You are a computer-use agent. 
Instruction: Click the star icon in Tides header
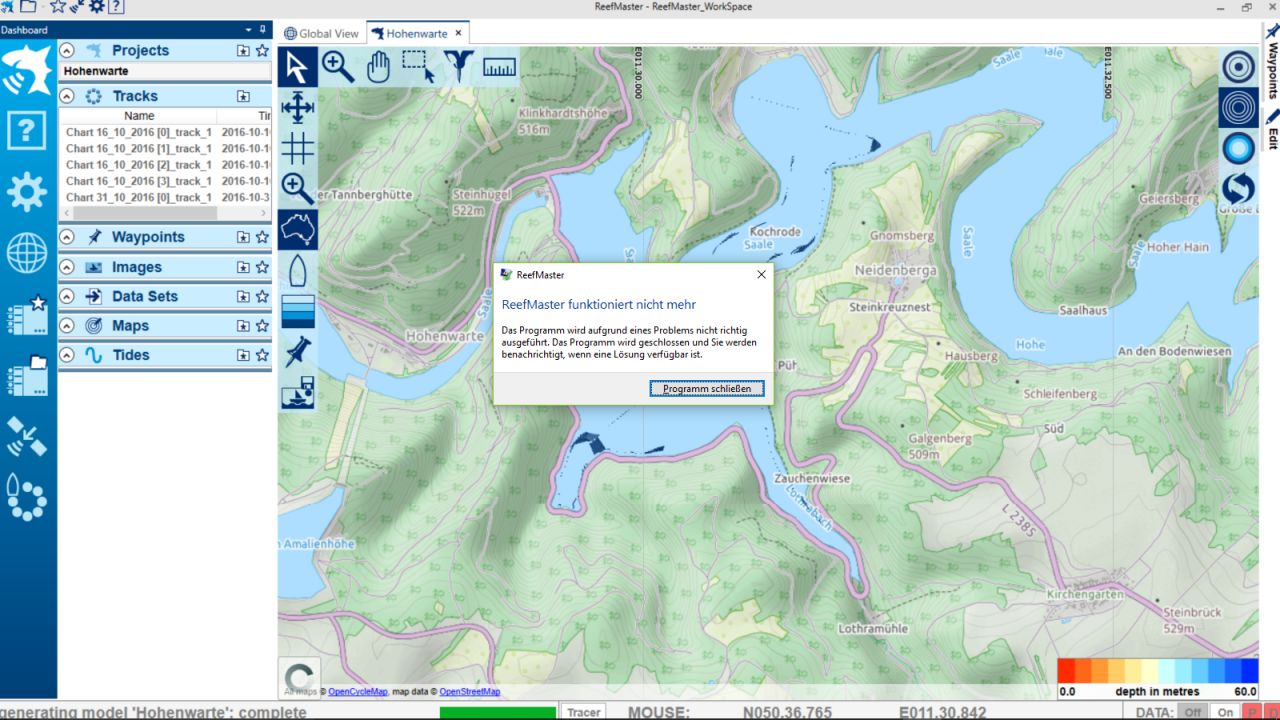[x=262, y=355]
